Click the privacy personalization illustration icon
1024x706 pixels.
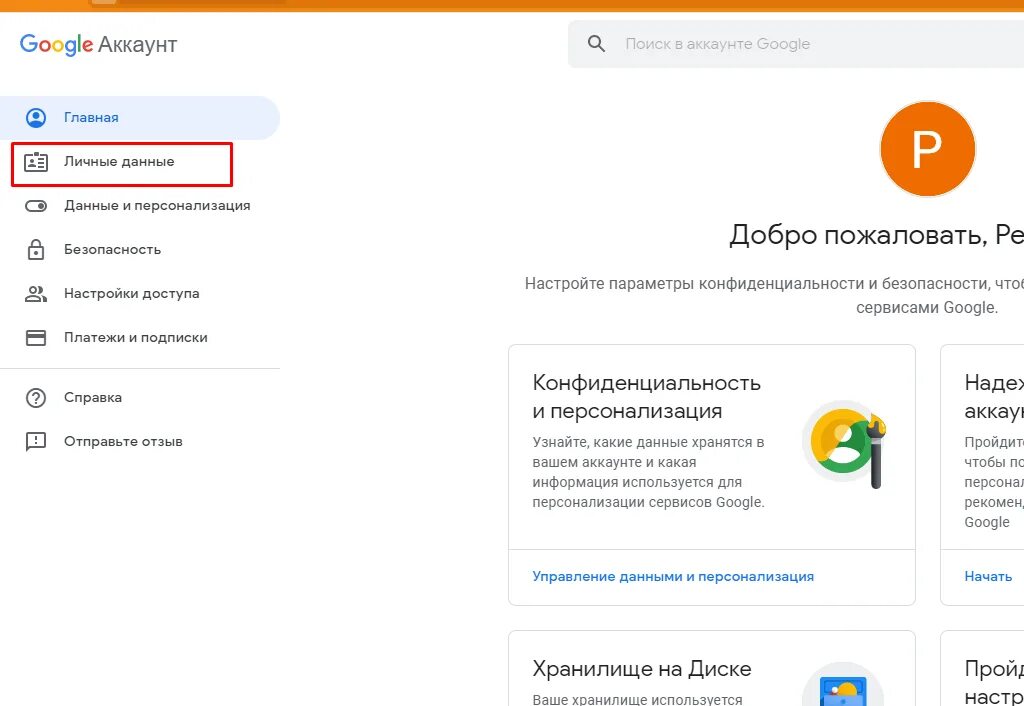[844, 444]
